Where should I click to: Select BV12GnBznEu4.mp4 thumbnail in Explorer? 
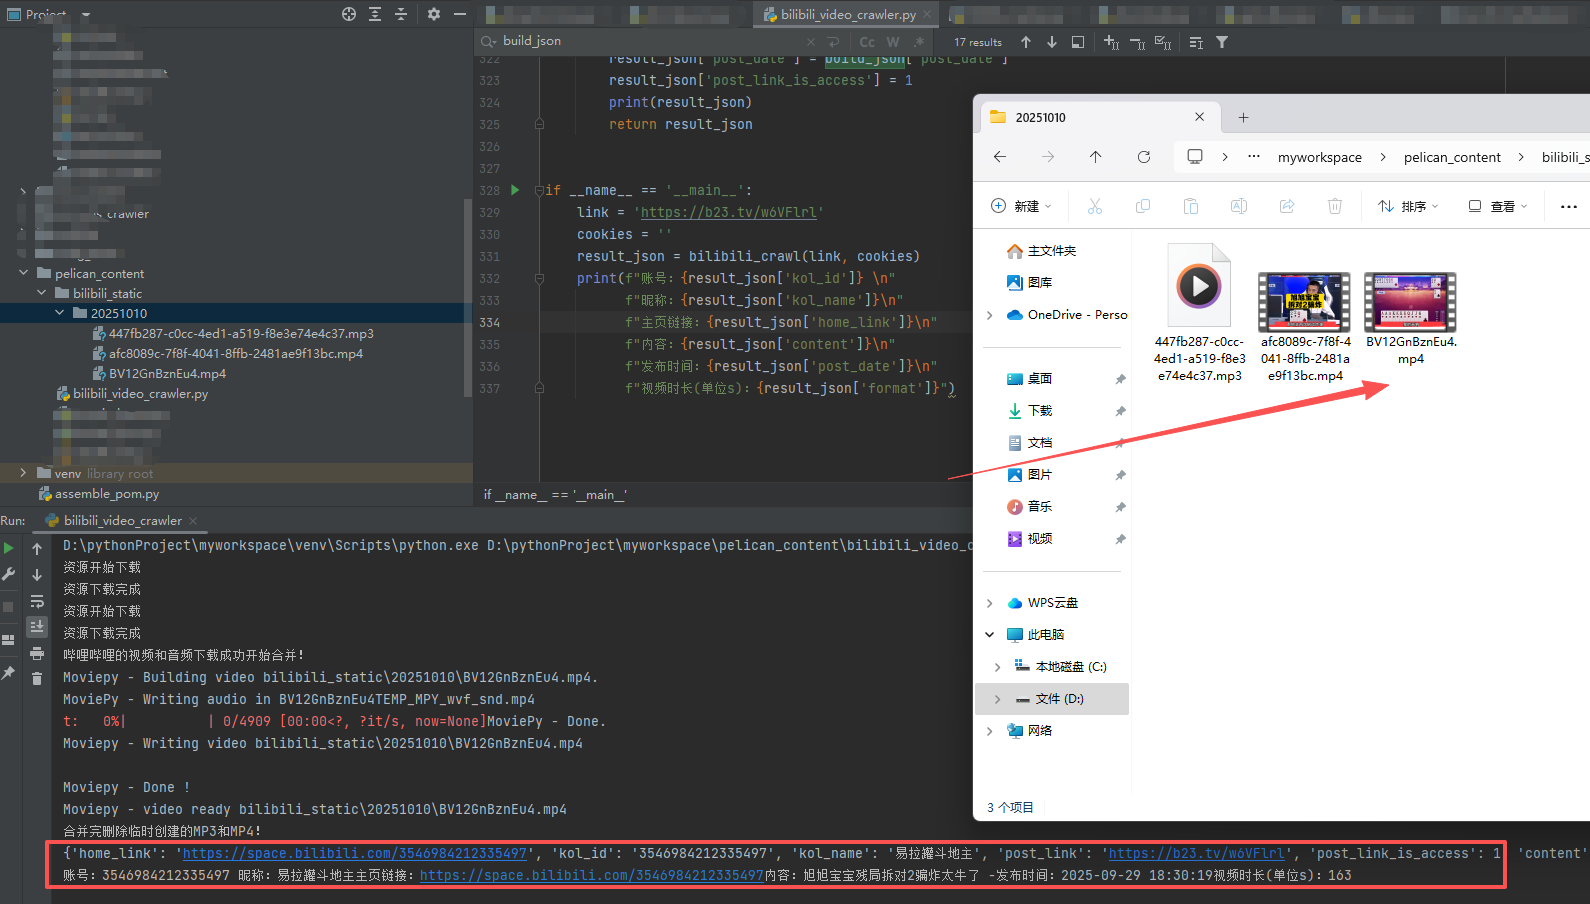[x=1410, y=302]
